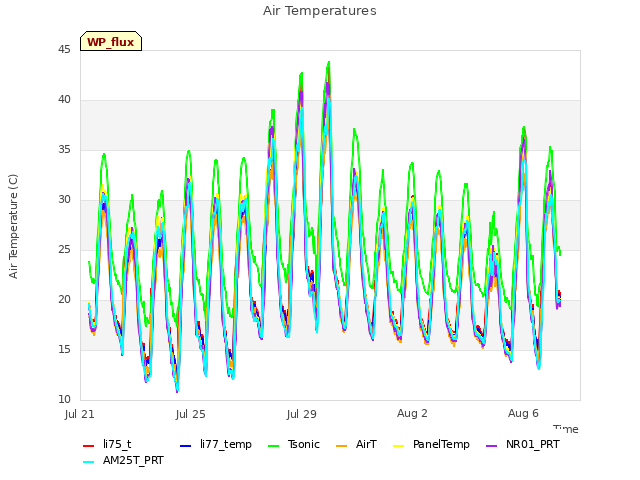640x480 pixels.
Task: Click the 15 y-axis tick label
Action: tap(64, 350)
